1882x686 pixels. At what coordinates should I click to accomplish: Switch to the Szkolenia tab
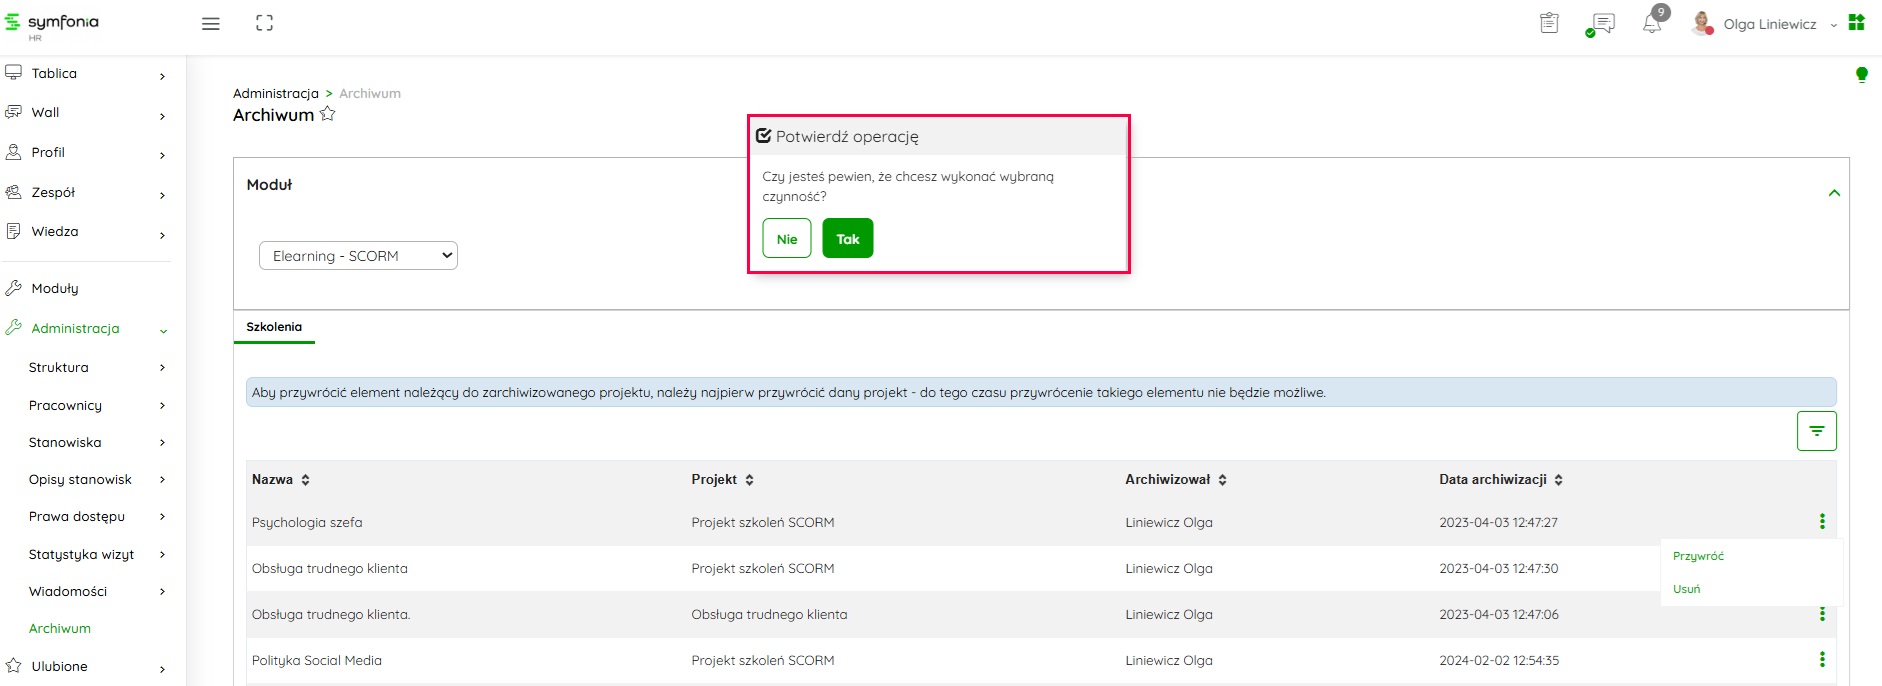[x=274, y=327]
